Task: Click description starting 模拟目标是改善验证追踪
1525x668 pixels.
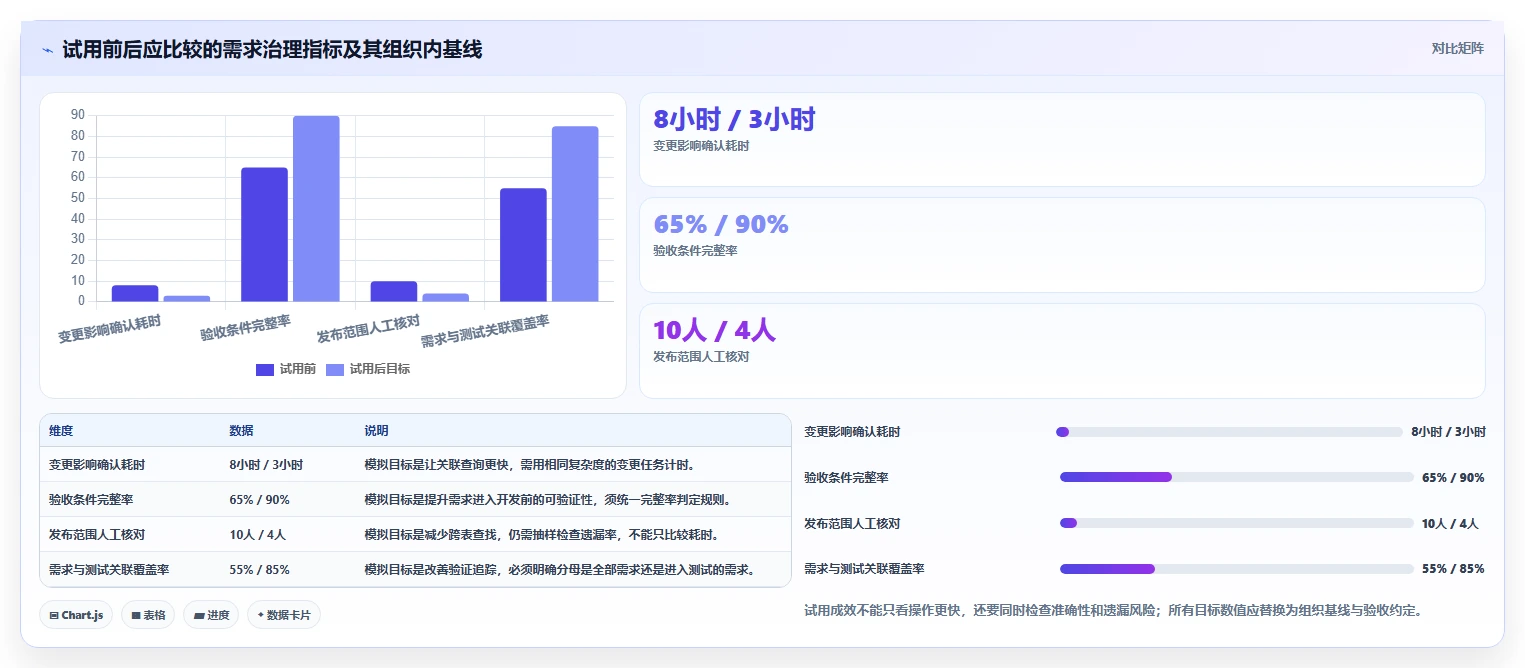Action: 559,570
